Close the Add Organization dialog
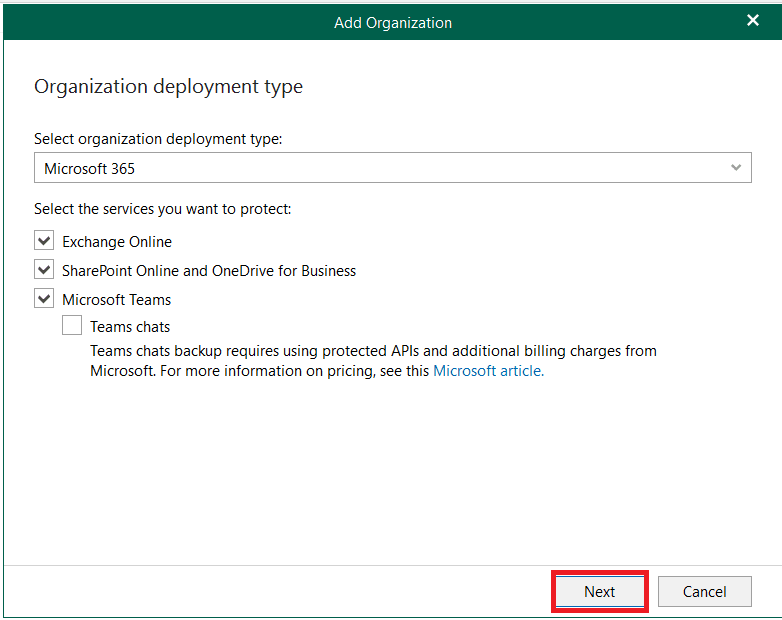The height and width of the screenshot is (620, 782). pos(753,20)
